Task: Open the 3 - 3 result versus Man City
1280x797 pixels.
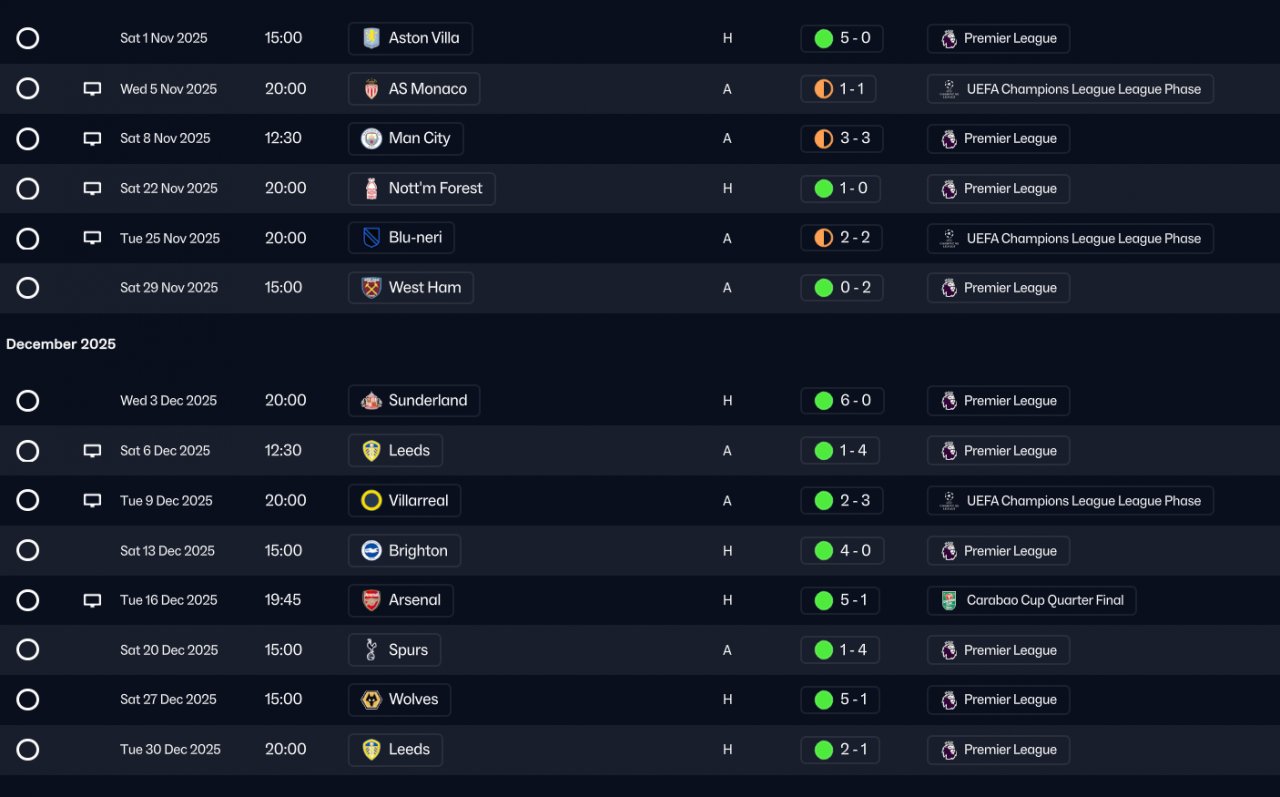Action: (x=842, y=139)
